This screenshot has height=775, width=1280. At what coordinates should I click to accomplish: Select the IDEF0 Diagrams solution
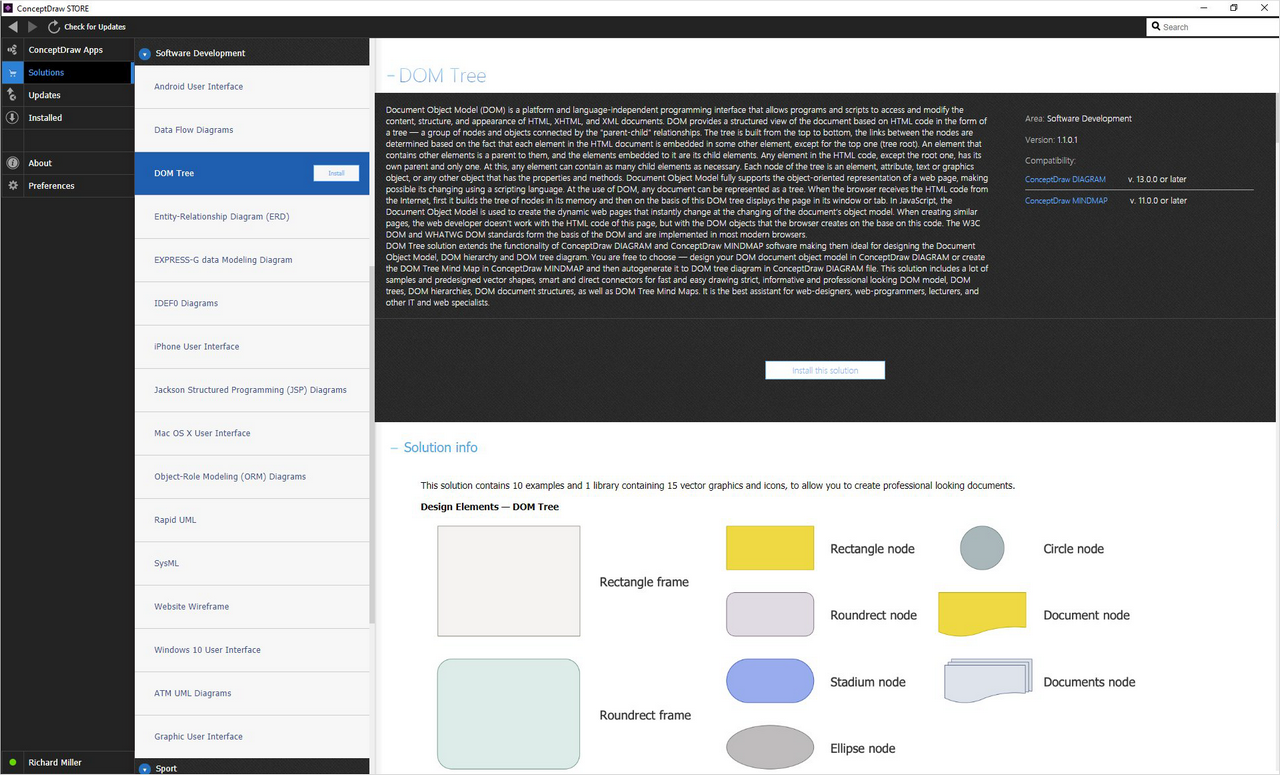click(x=252, y=303)
